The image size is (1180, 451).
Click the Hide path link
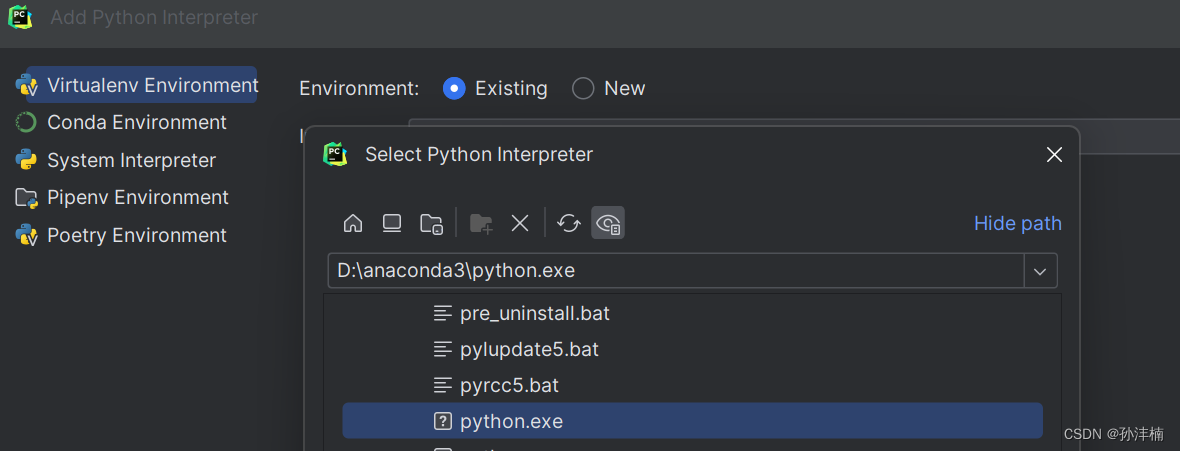(x=1017, y=223)
